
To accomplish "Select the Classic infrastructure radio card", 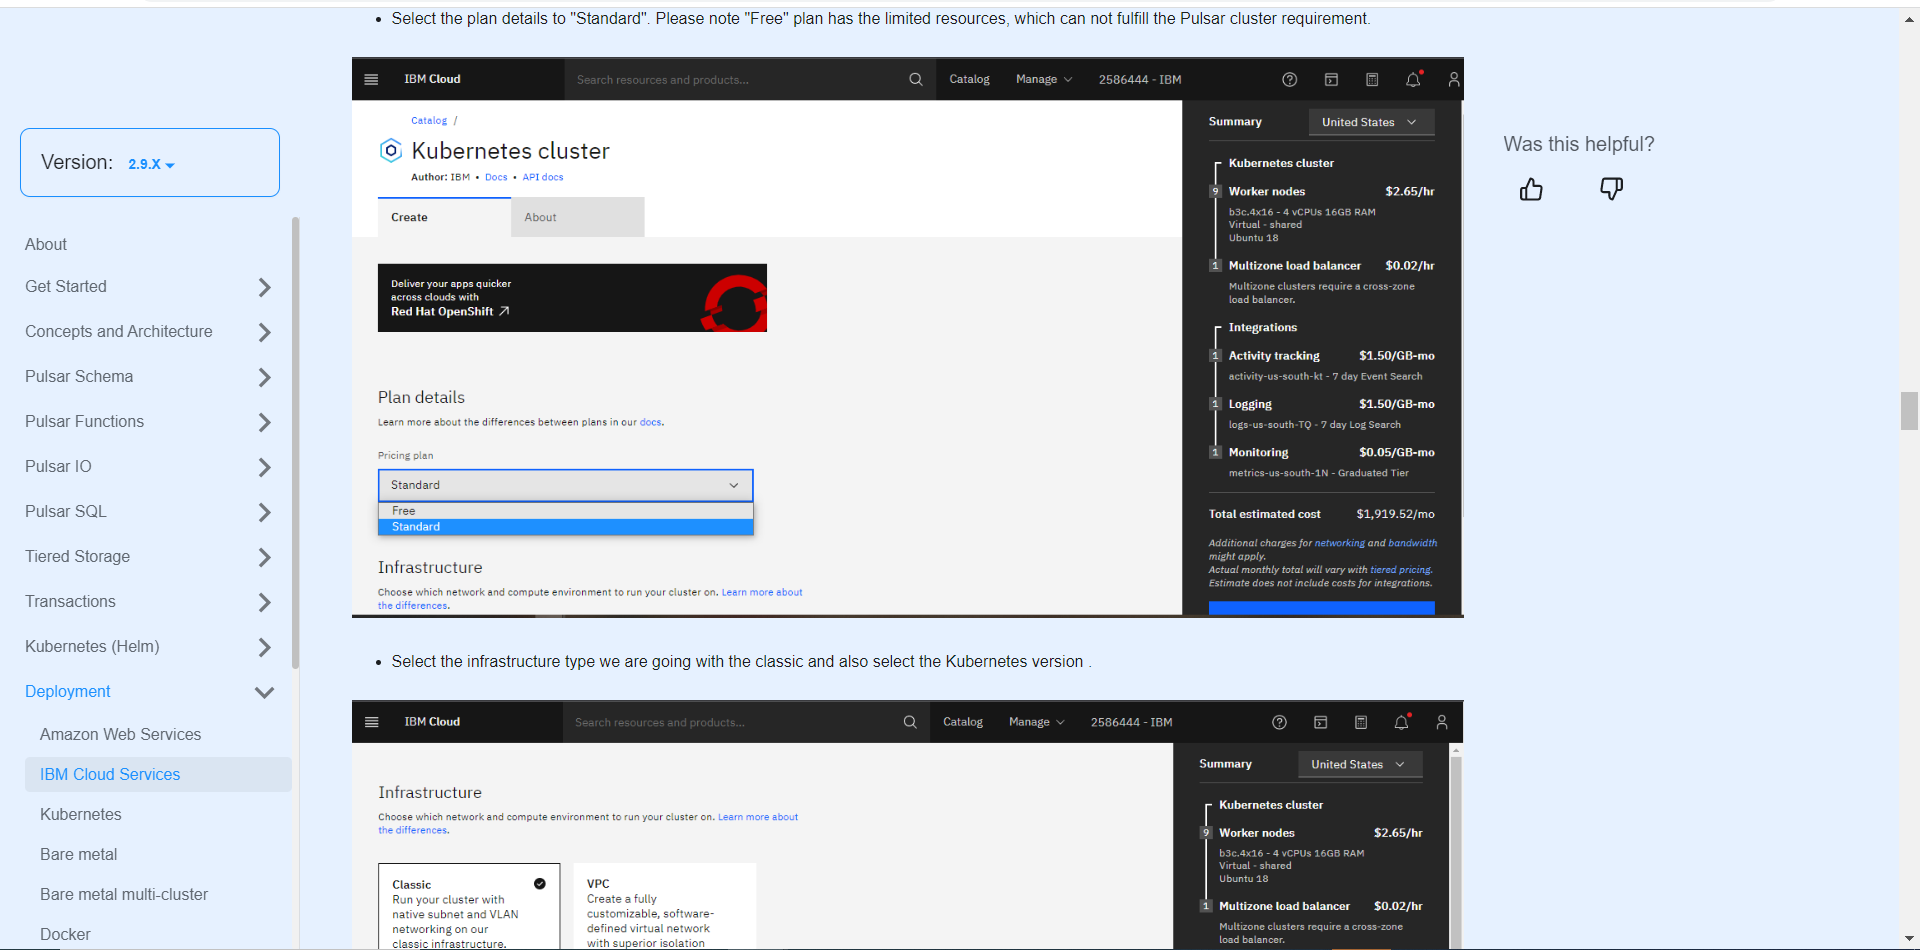I will [x=469, y=906].
